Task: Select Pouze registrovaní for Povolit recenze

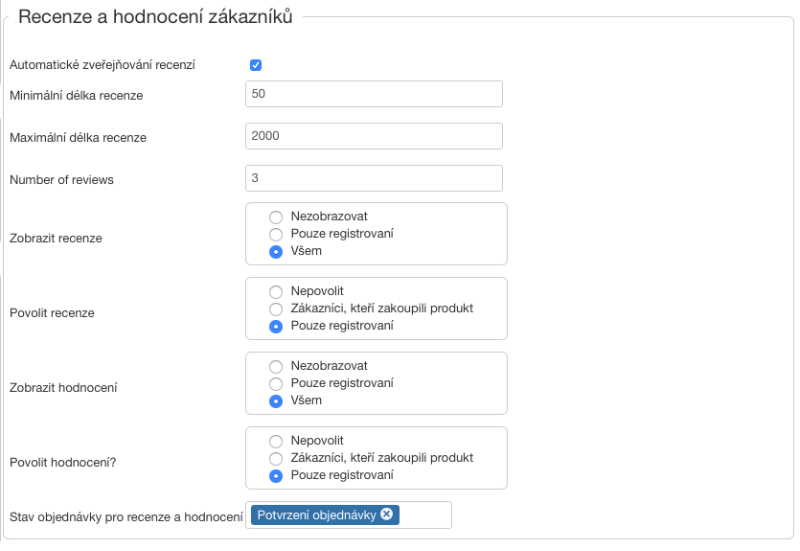Action: 276,326
